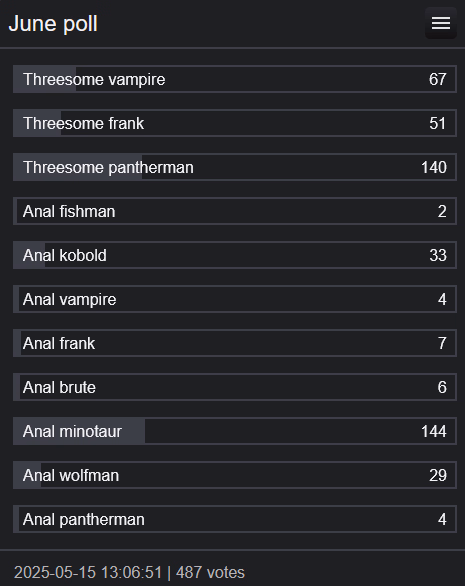Choose the Anal vampire poll entry
The height and width of the screenshot is (586, 465).
(x=235, y=299)
